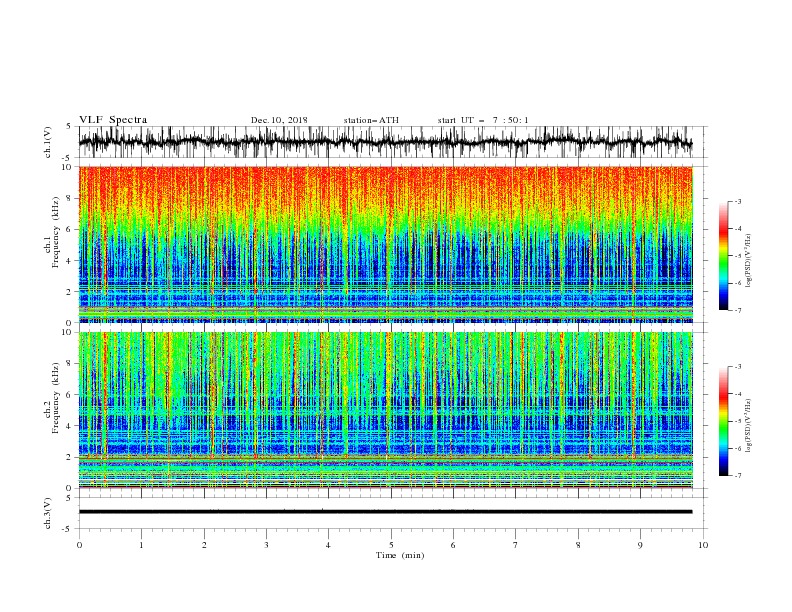This screenshot has height=612, width=792.
Task: Click the "ch.3(V)" waveform axis label
Action: pyautogui.click(x=48, y=513)
